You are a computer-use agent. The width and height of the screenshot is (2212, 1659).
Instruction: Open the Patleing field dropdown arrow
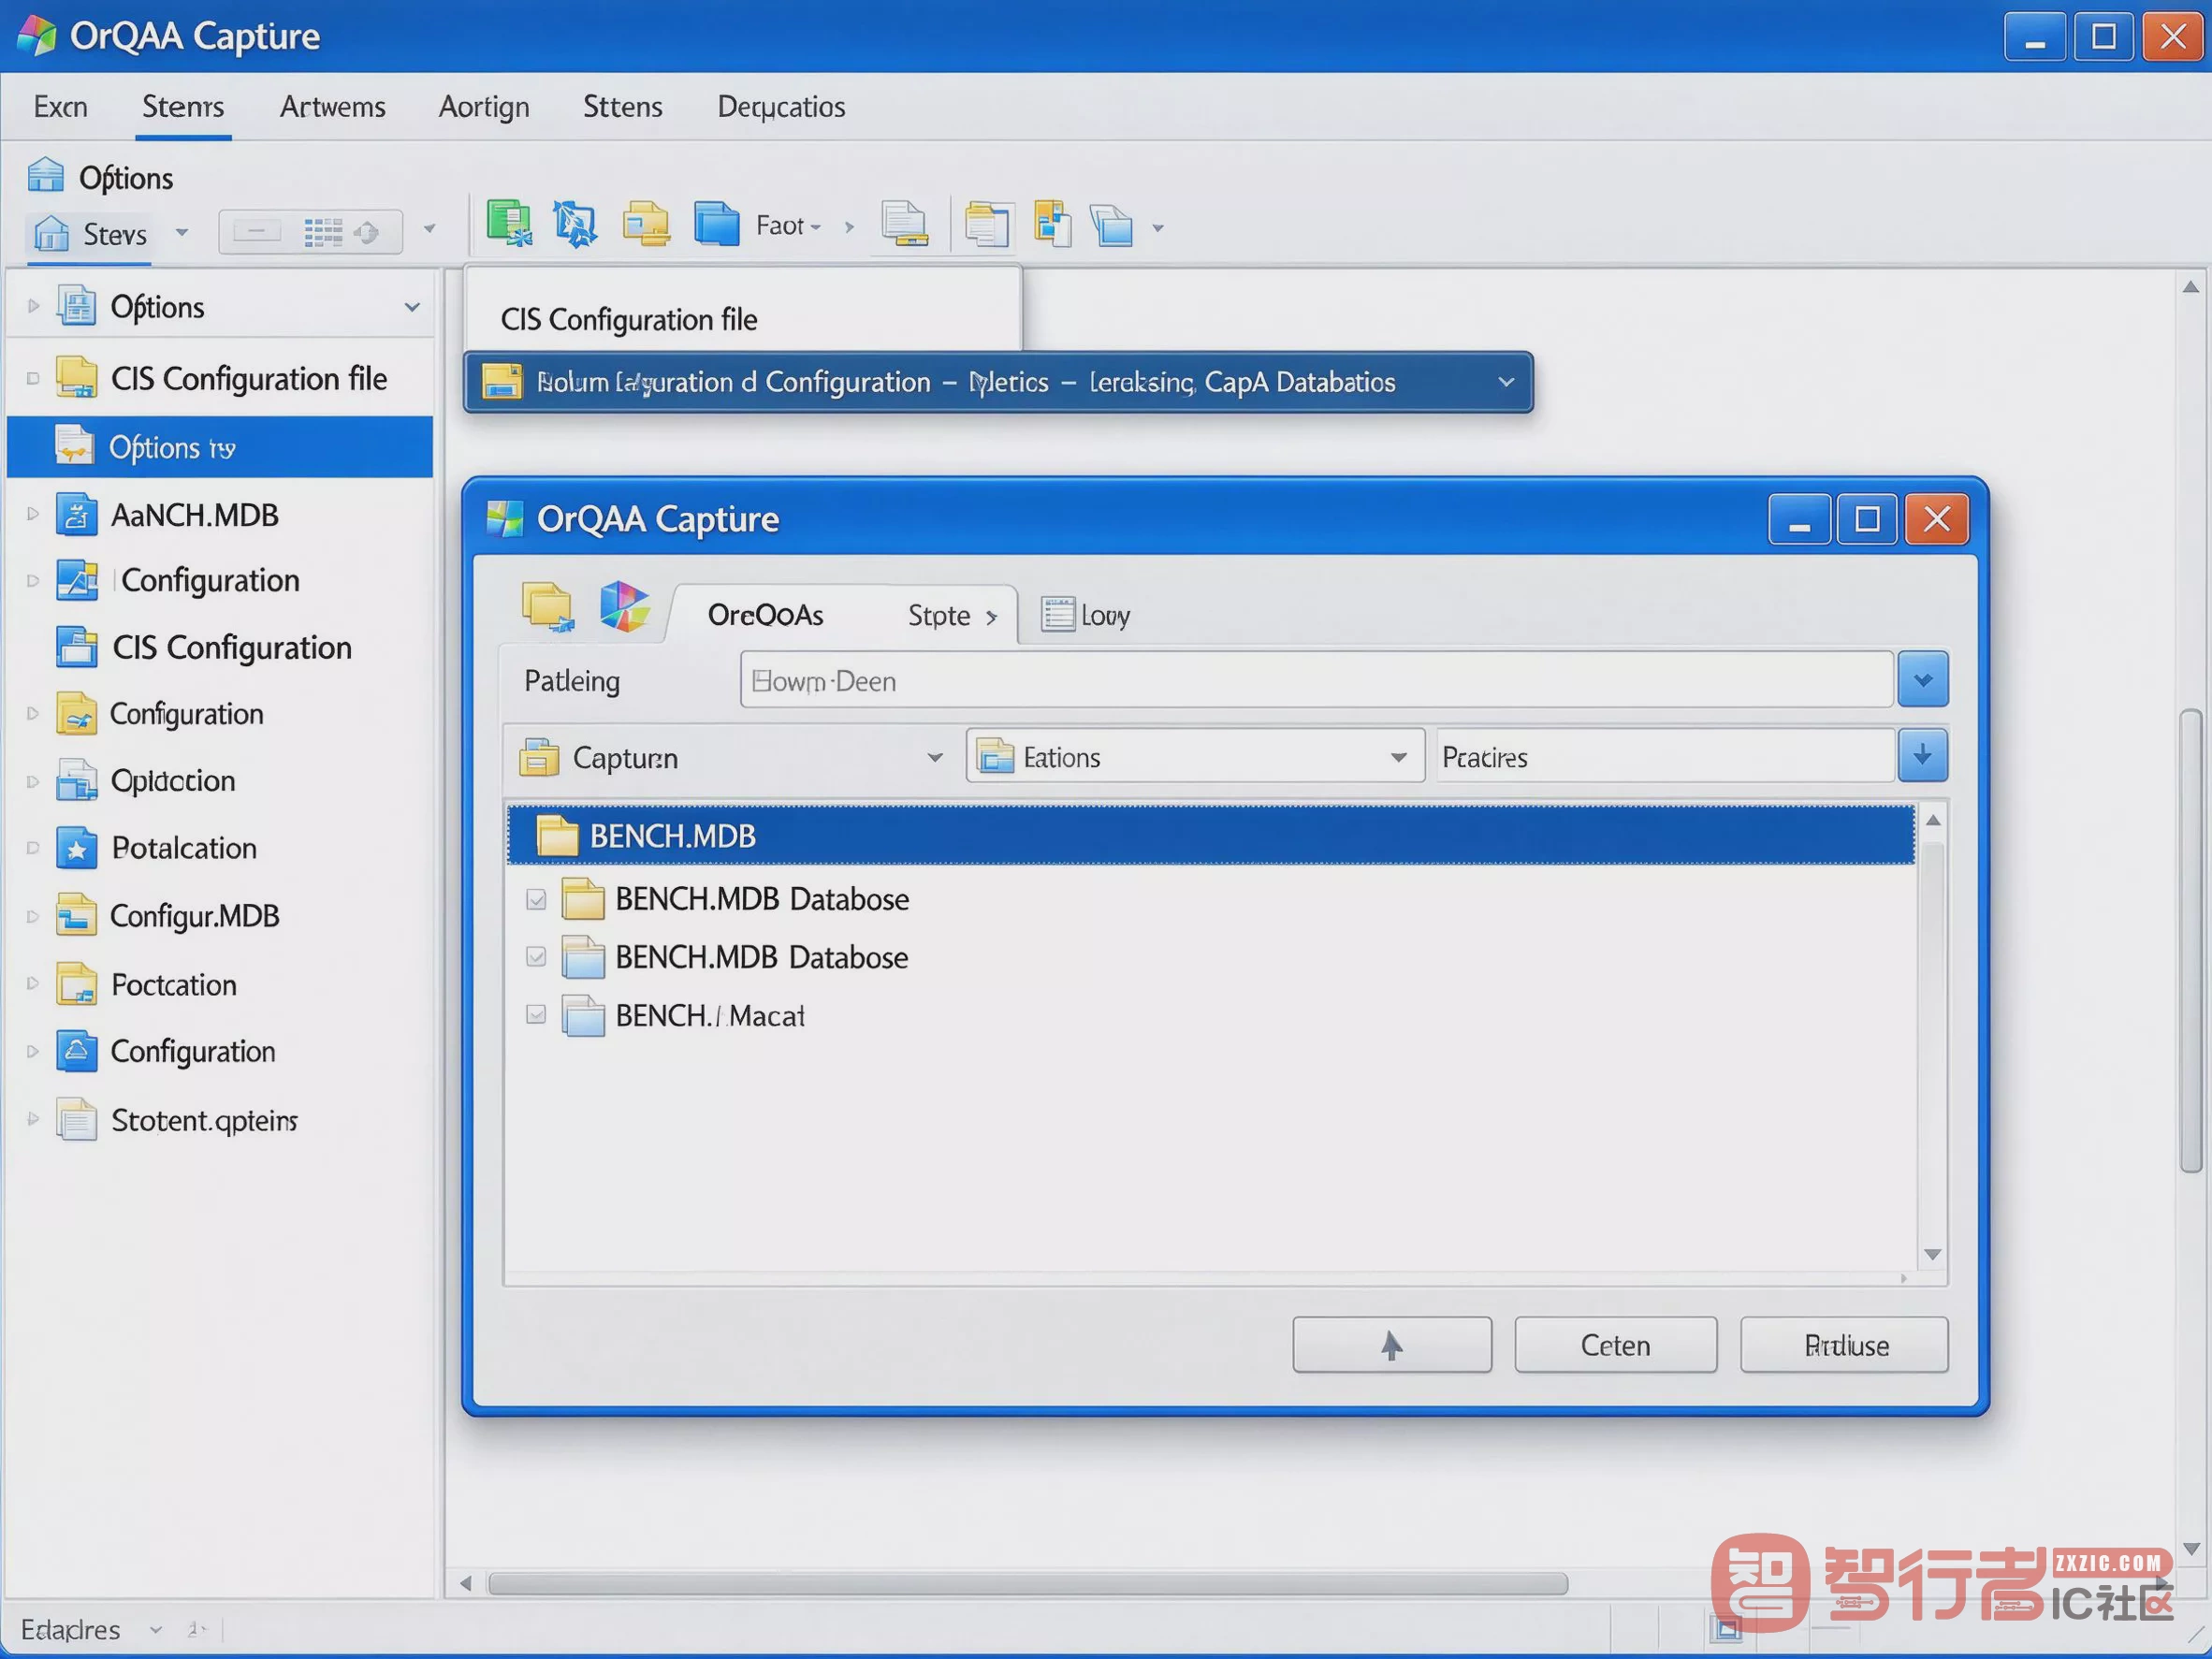(x=1923, y=680)
